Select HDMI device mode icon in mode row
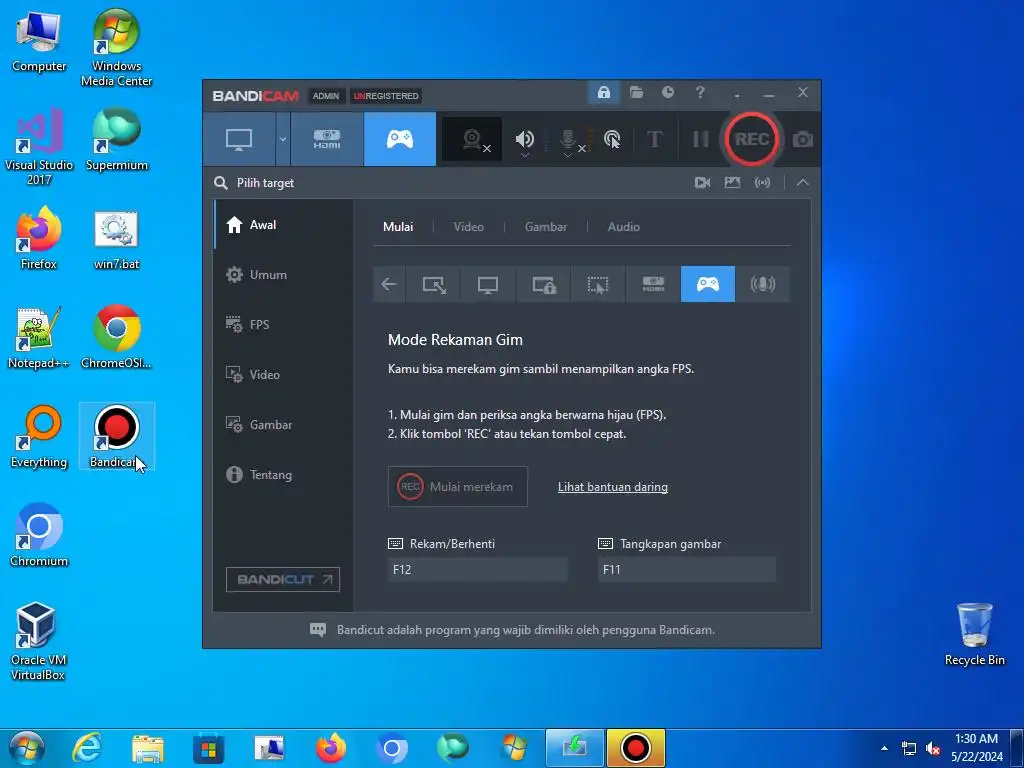1024x768 pixels. (x=653, y=284)
